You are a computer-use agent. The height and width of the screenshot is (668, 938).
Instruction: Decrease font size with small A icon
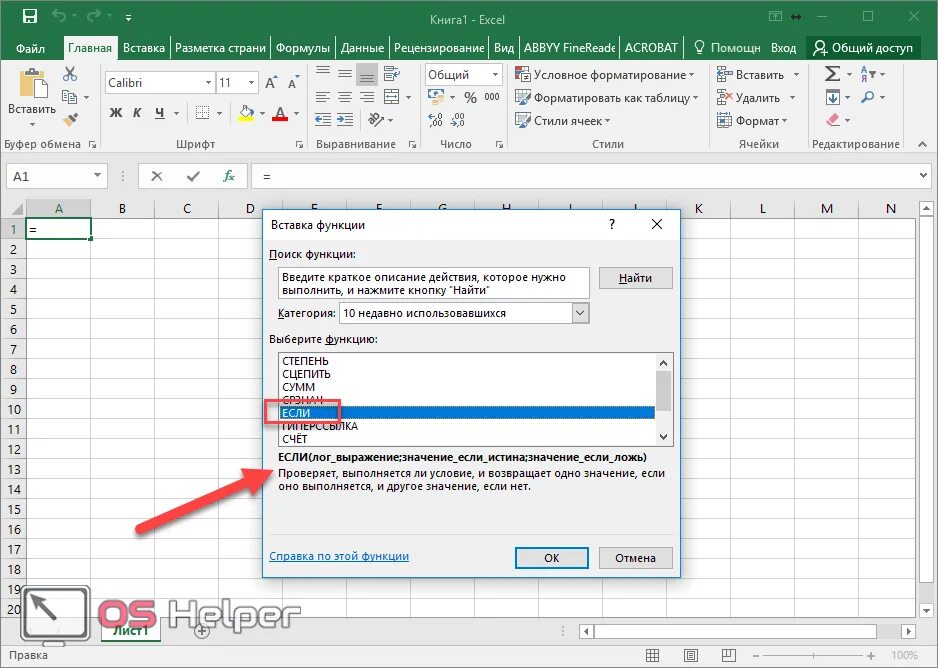[293, 83]
